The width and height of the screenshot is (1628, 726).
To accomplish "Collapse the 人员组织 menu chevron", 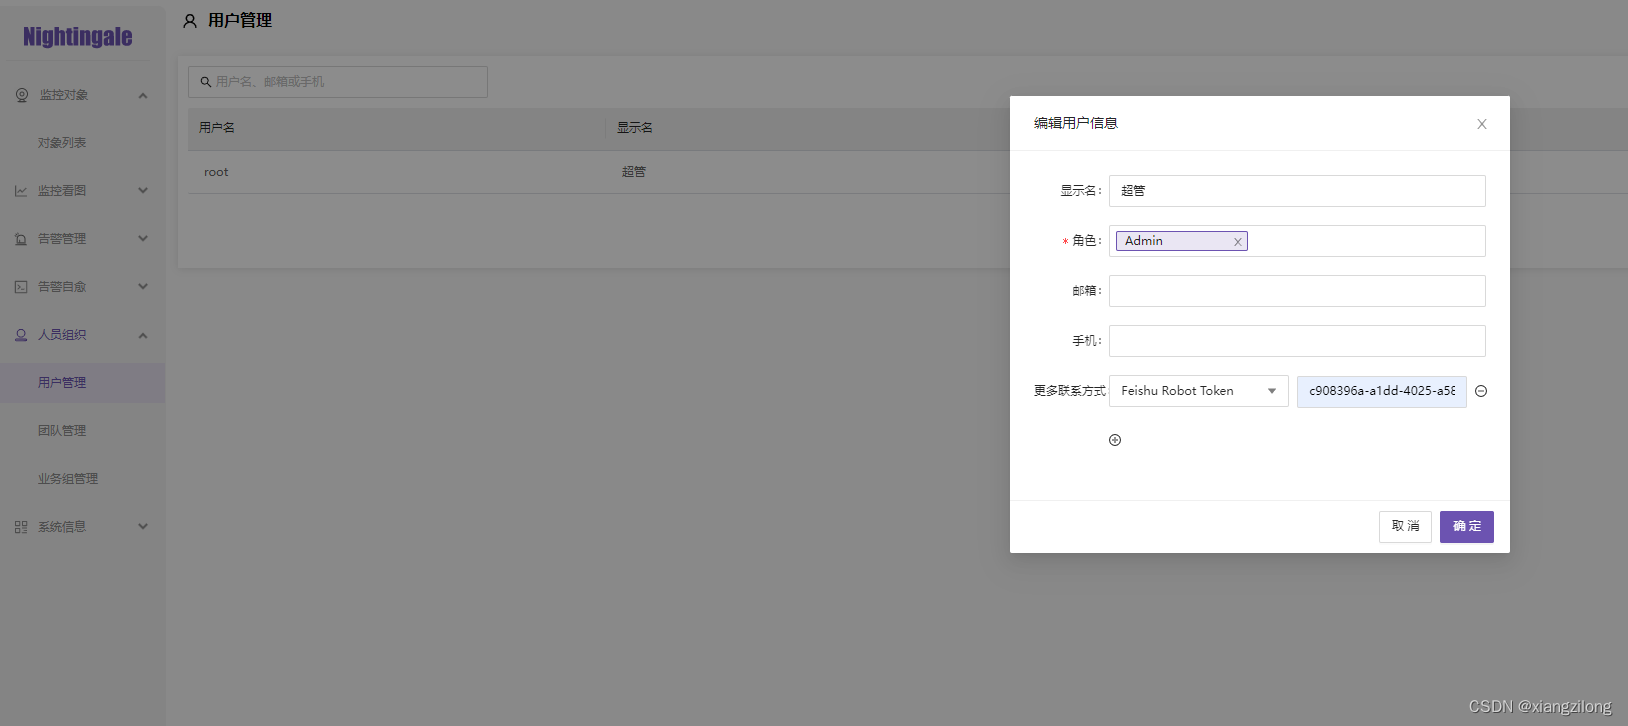I will tap(143, 336).
